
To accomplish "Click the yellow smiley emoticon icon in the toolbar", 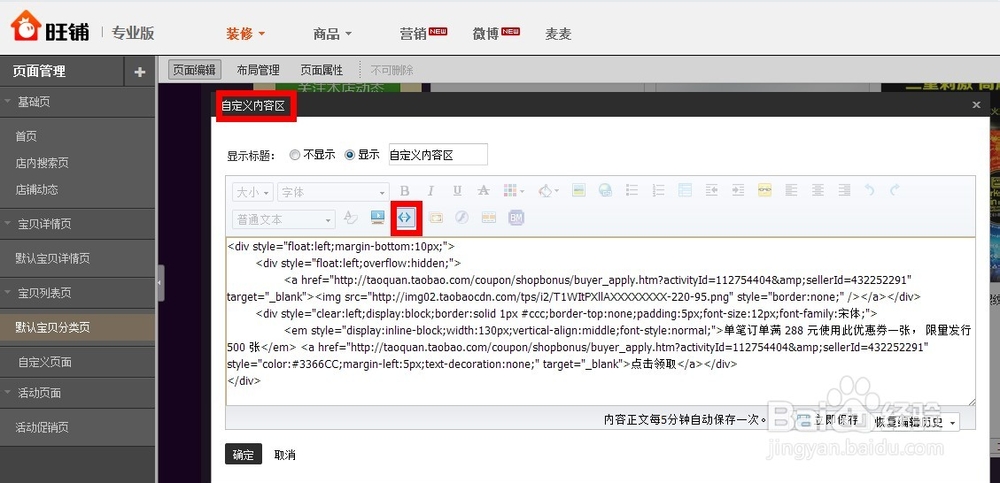I will click(765, 190).
